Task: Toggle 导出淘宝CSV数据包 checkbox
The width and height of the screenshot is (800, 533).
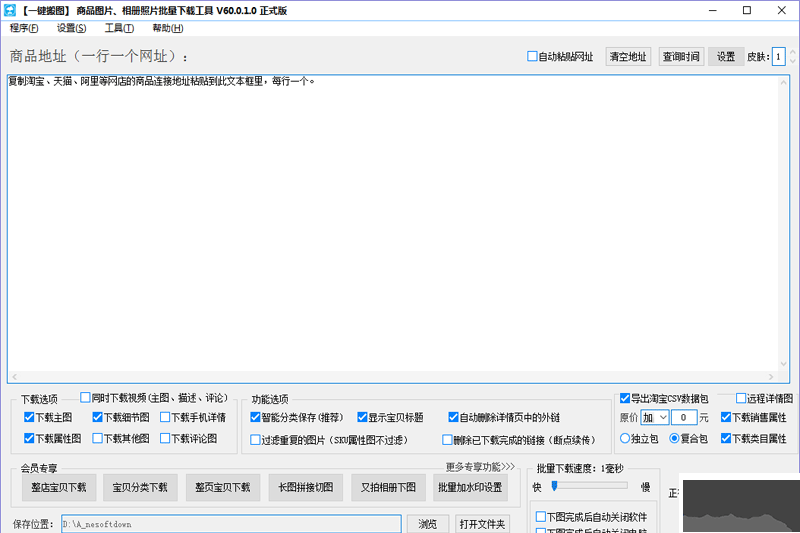Action: [x=625, y=398]
